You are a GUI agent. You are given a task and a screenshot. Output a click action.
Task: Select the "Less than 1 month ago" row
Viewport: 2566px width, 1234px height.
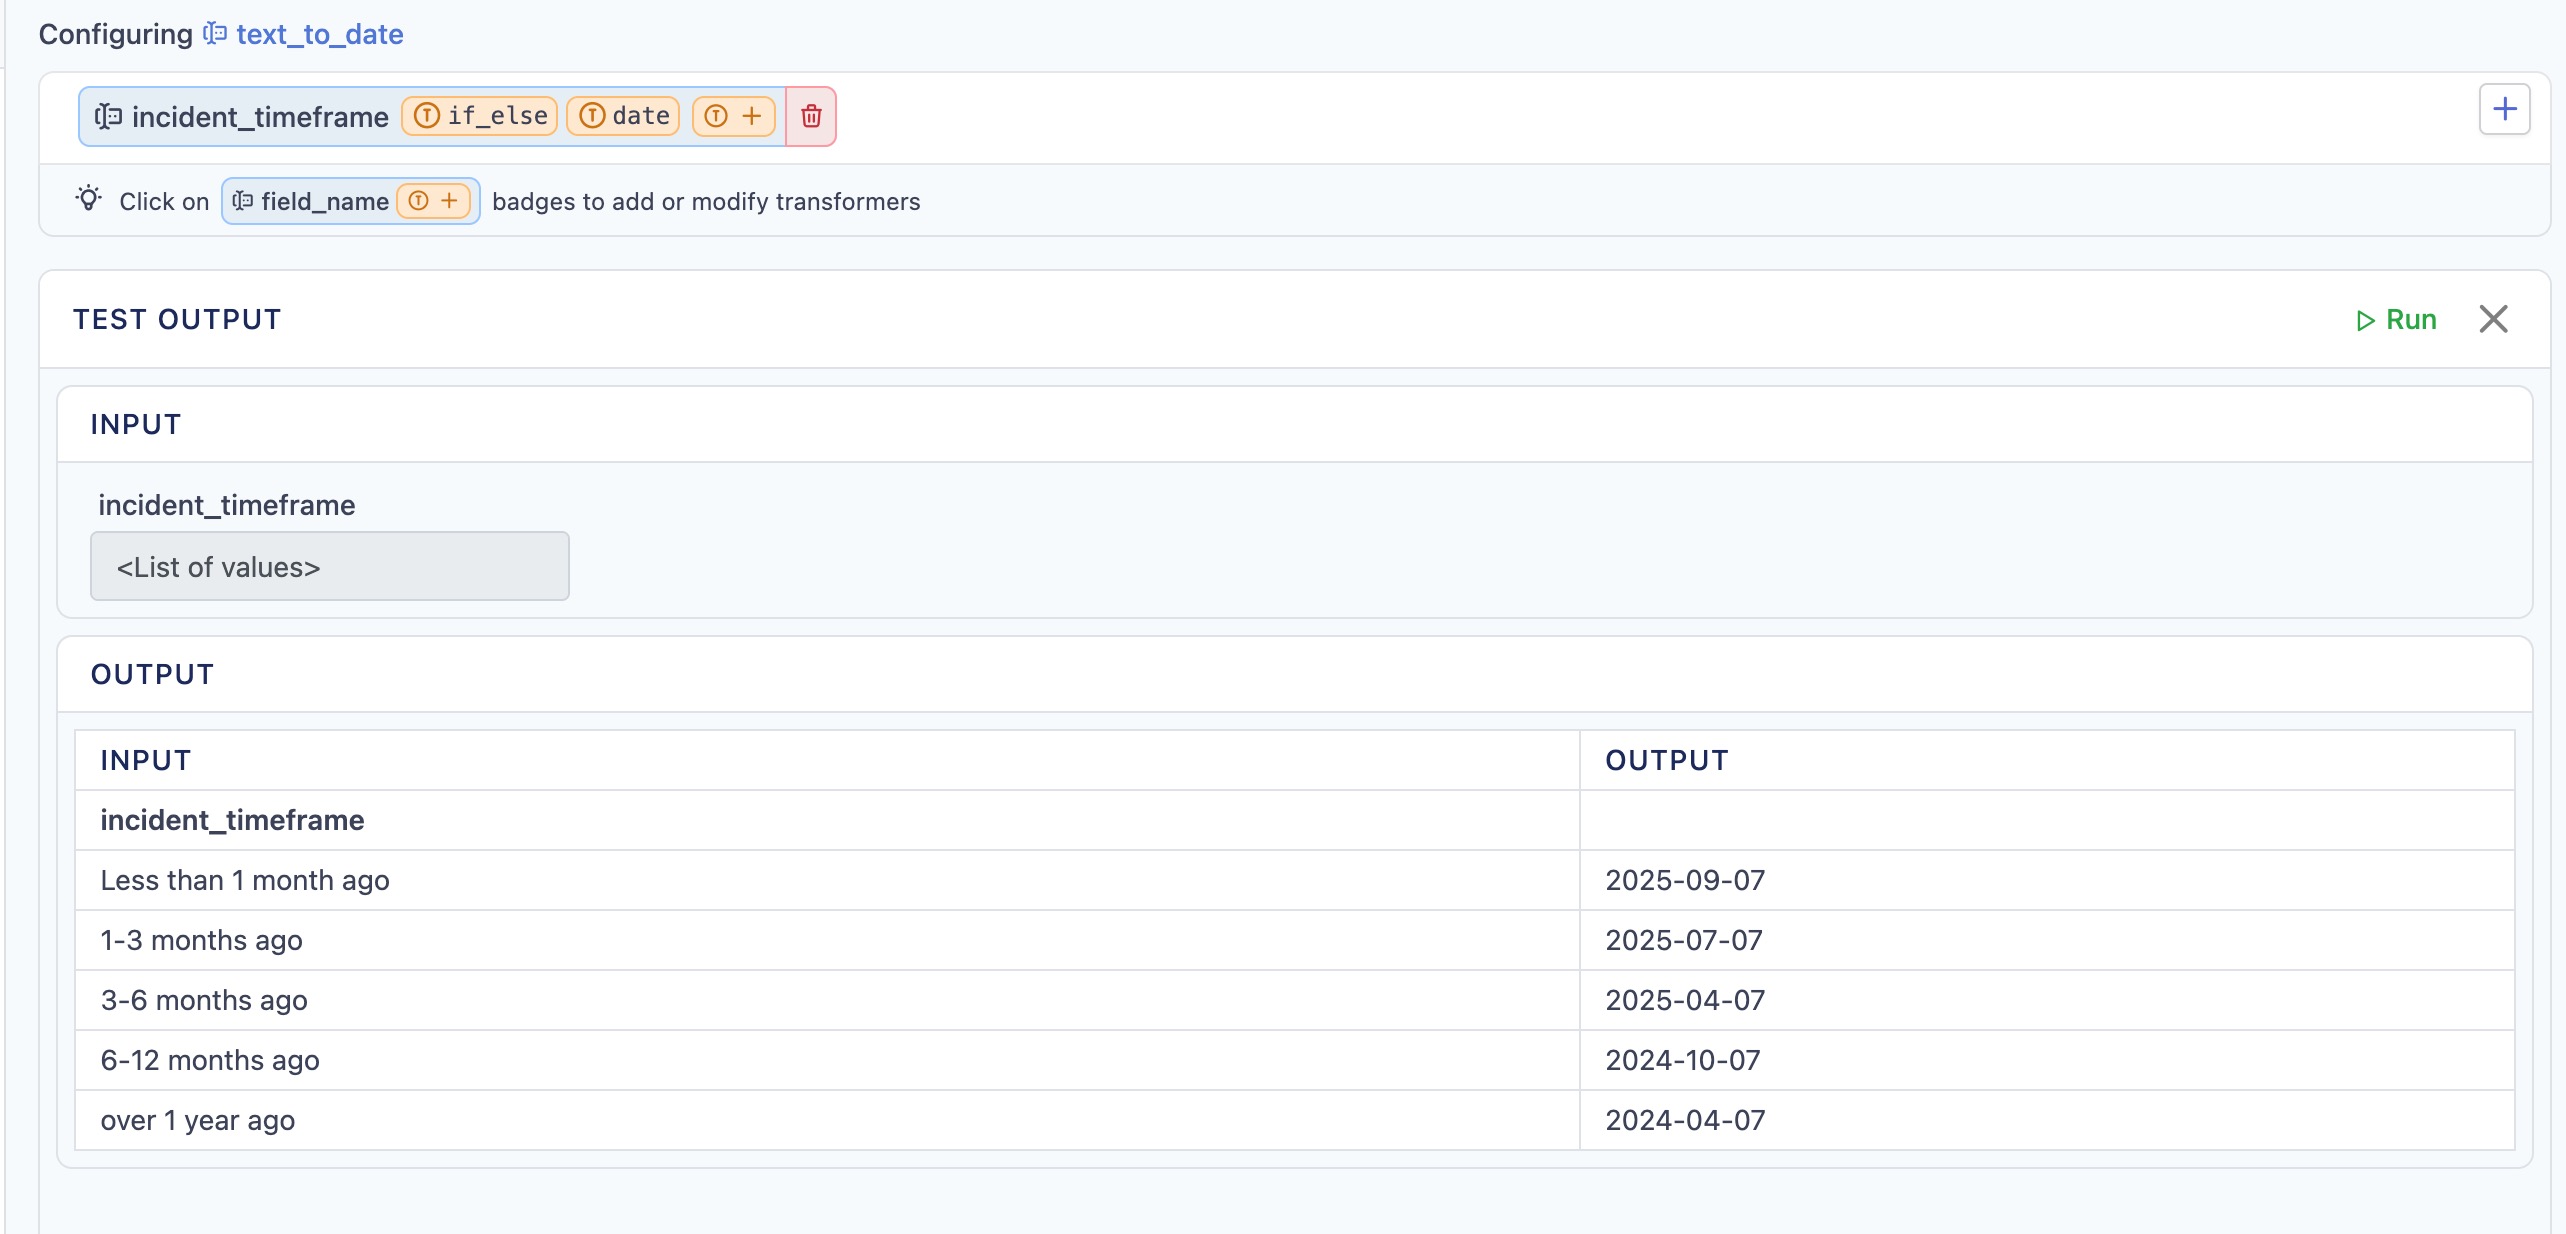(x=245, y=880)
